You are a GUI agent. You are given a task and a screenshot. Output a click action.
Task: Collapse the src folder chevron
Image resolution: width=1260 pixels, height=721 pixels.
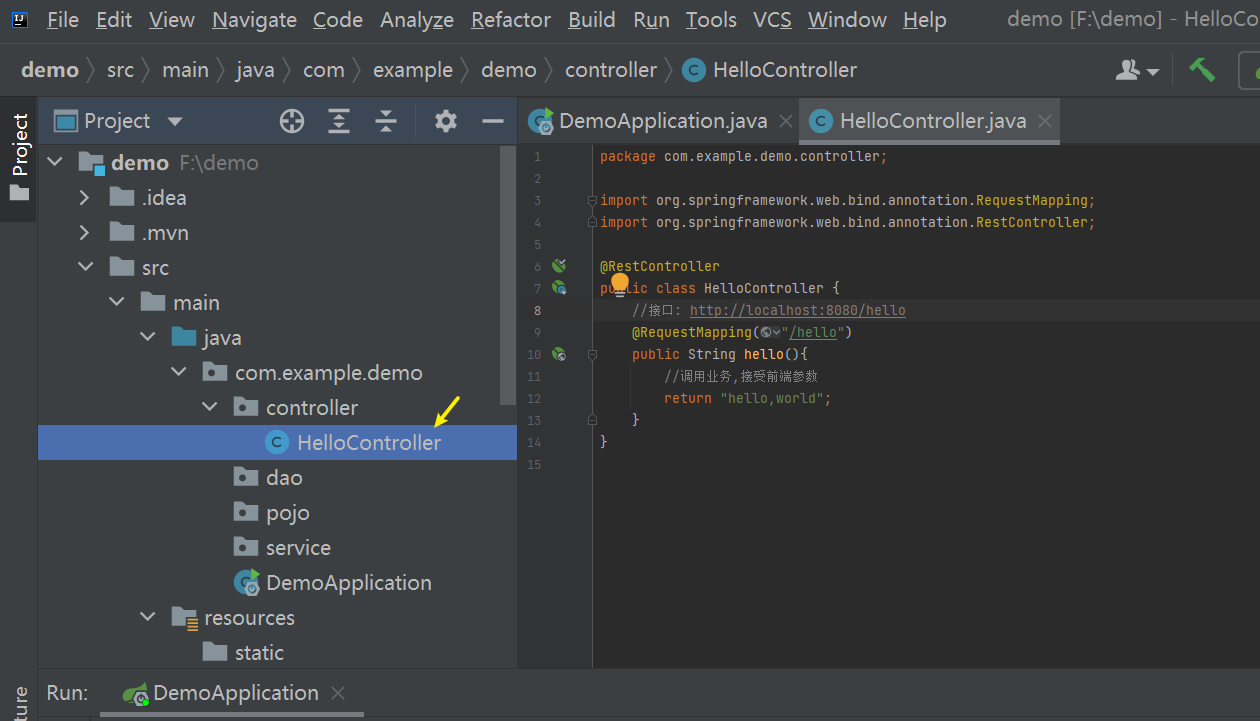coord(86,267)
